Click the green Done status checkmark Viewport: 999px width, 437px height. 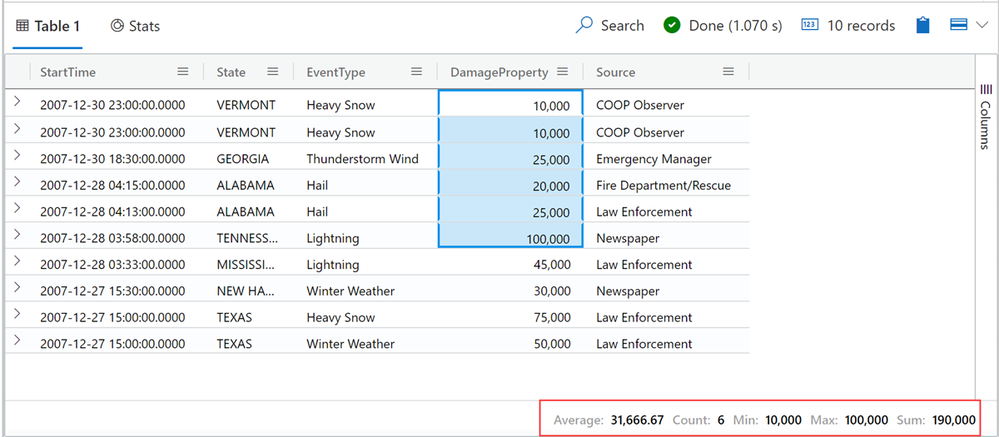[x=672, y=25]
